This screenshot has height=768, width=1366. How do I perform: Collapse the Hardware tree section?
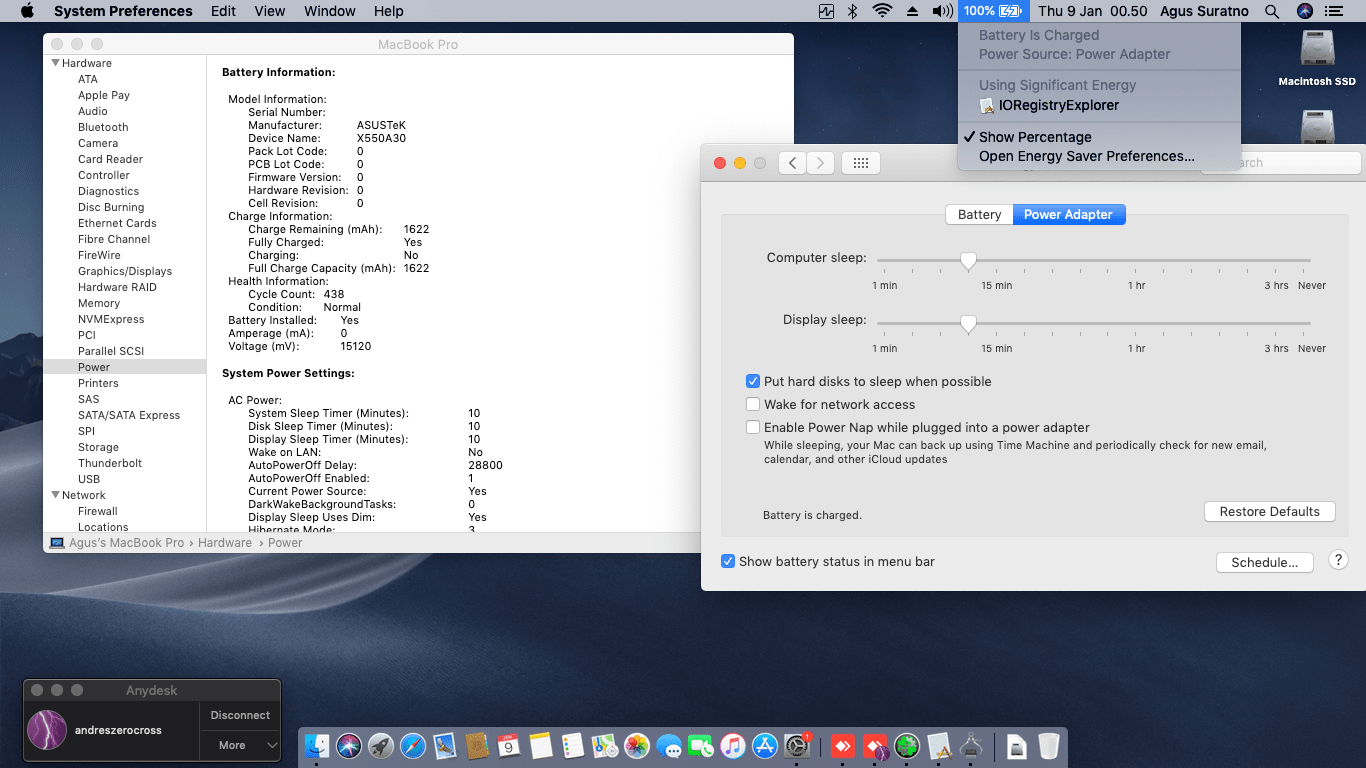(x=55, y=63)
